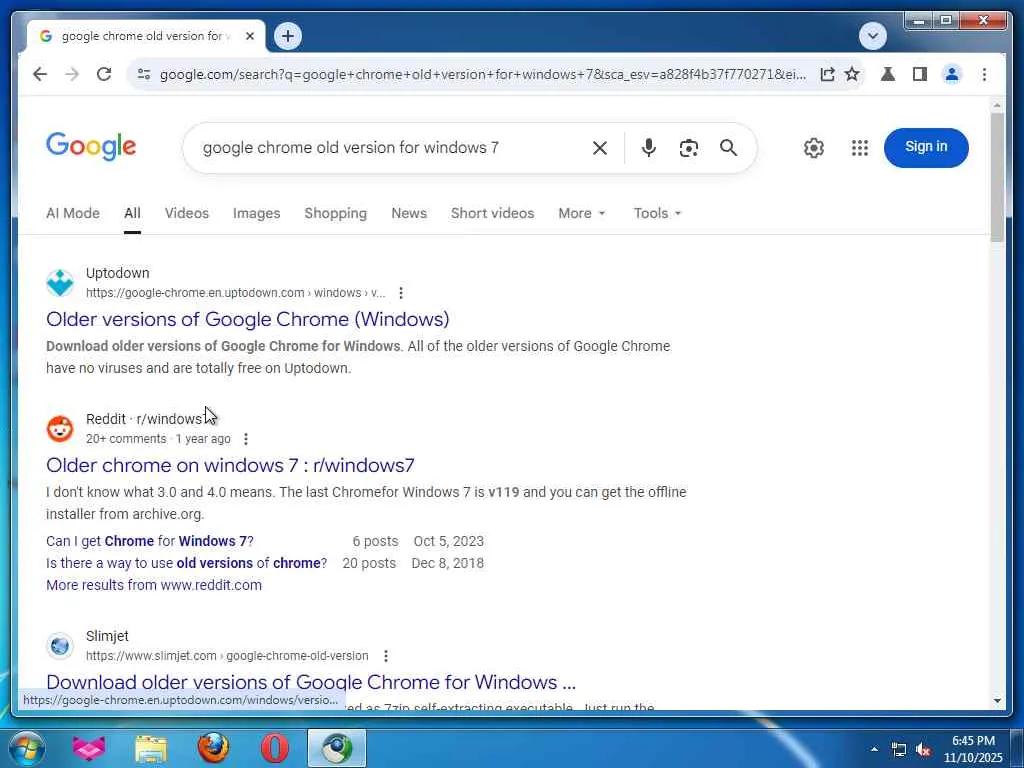This screenshot has height=768, width=1024.
Task: Click the Slimjet site name text
Action: (x=107, y=636)
